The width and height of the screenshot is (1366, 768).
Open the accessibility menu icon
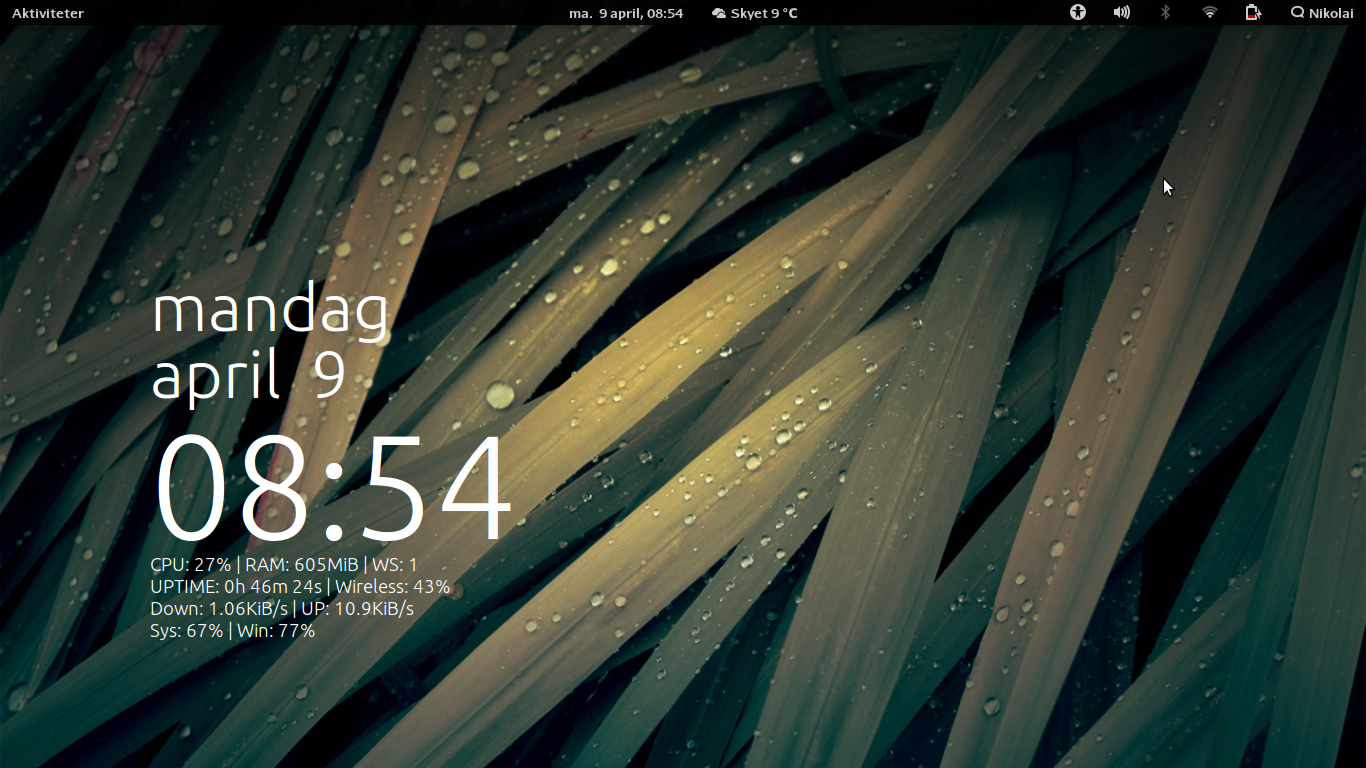(x=1078, y=13)
